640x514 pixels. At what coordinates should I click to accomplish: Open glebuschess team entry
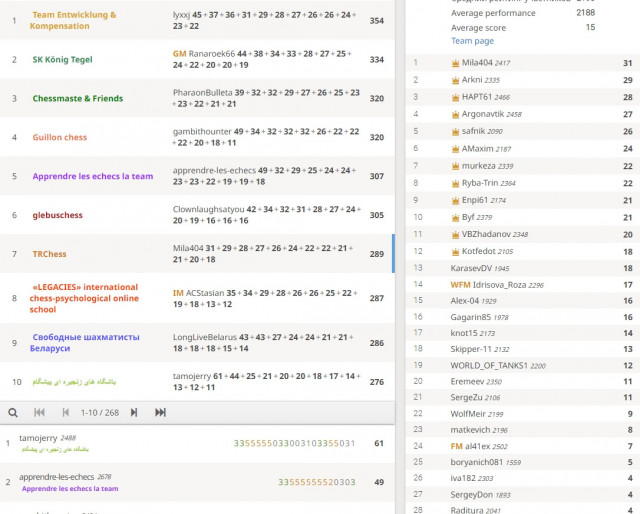[x=58, y=215]
